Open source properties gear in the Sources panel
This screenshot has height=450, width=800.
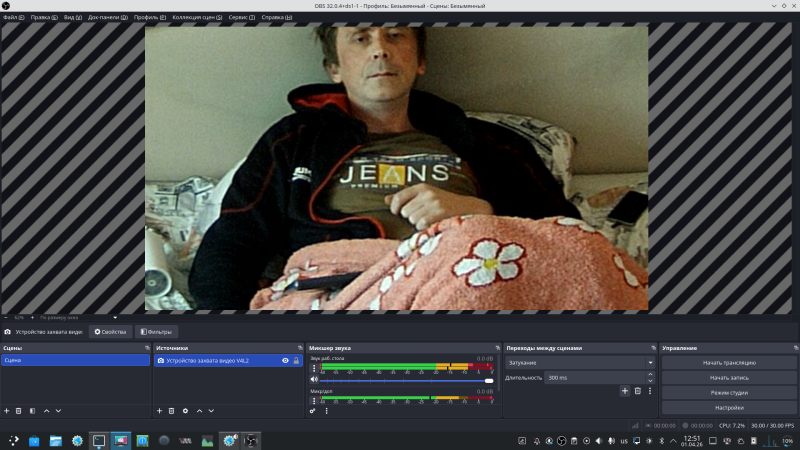pos(185,411)
